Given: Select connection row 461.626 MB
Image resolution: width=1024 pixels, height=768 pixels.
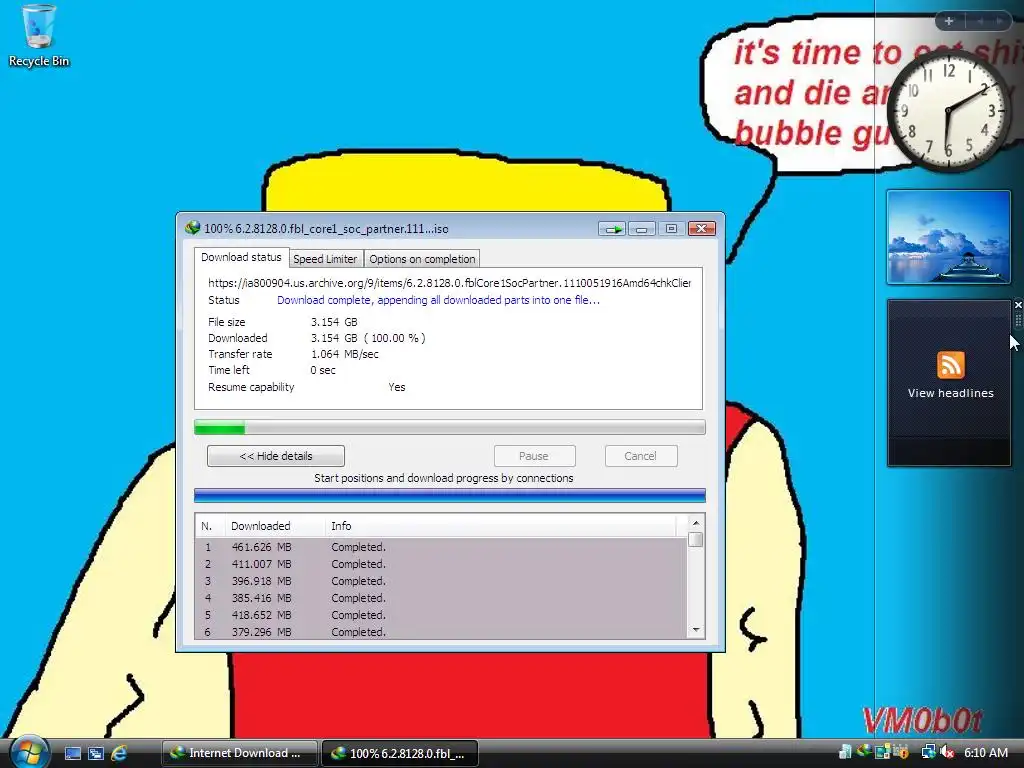Looking at the screenshot, I should [x=441, y=547].
